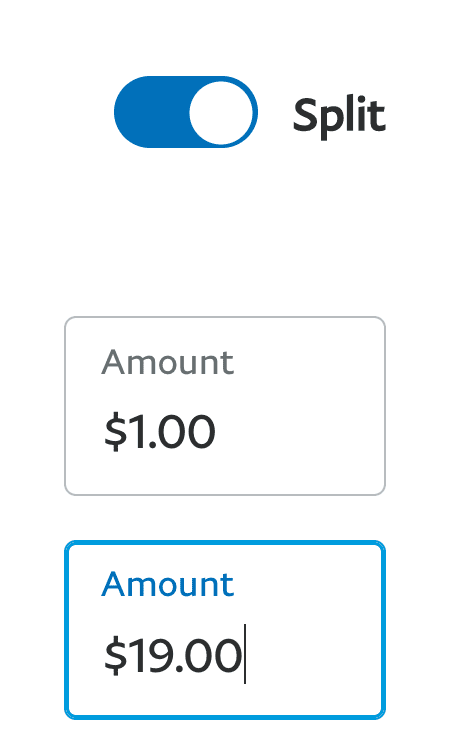450x754 pixels.
Task: Click the dollar sign in the $19.00 field
Action: (x=116, y=655)
